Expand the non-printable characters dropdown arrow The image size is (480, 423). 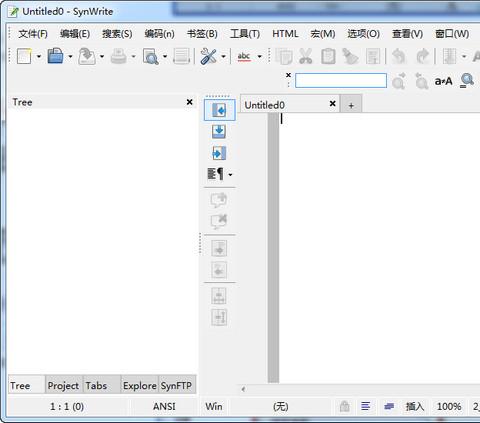coord(230,174)
